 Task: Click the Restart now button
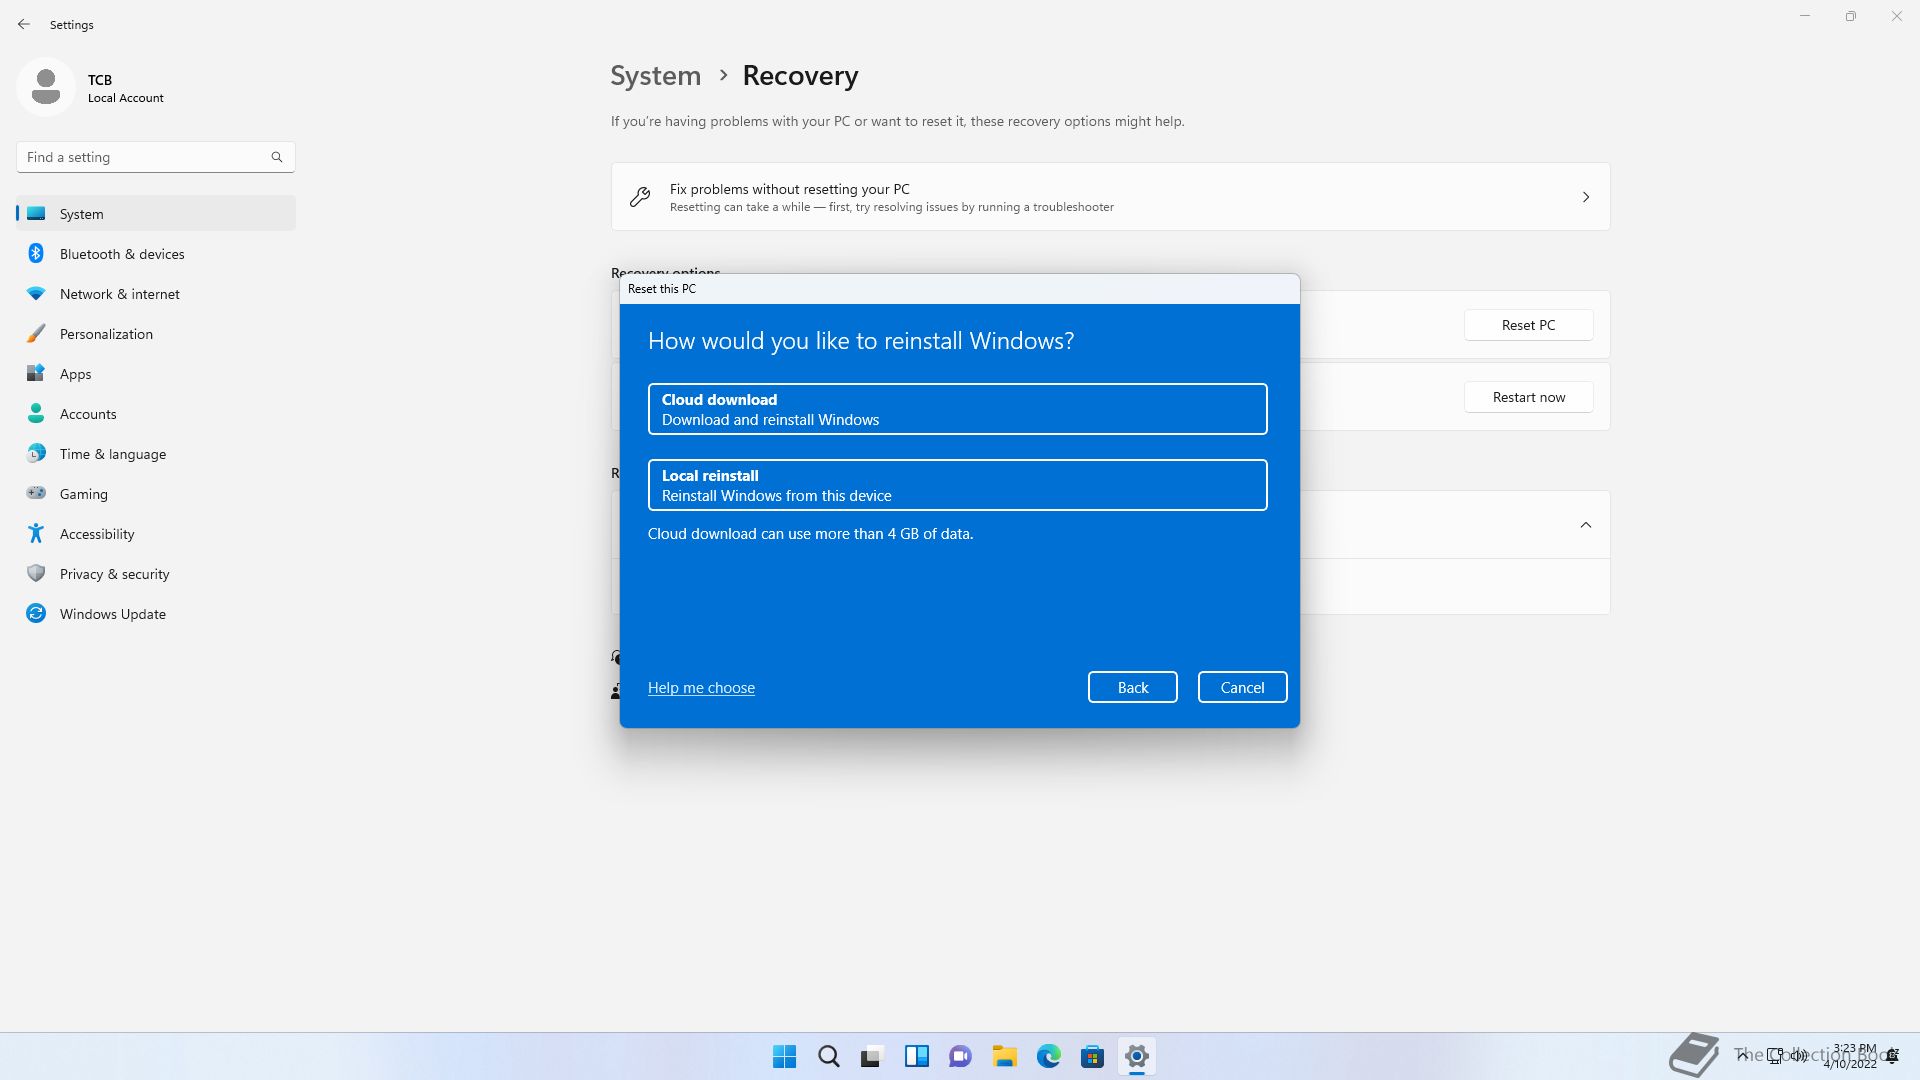click(x=1528, y=397)
